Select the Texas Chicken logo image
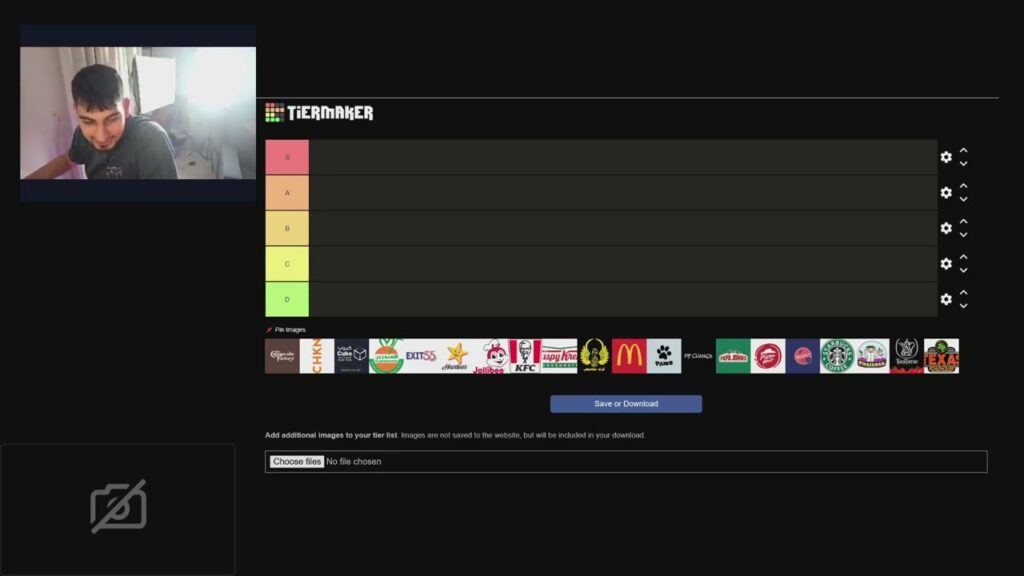Screen dimensions: 1024x576 (941, 356)
